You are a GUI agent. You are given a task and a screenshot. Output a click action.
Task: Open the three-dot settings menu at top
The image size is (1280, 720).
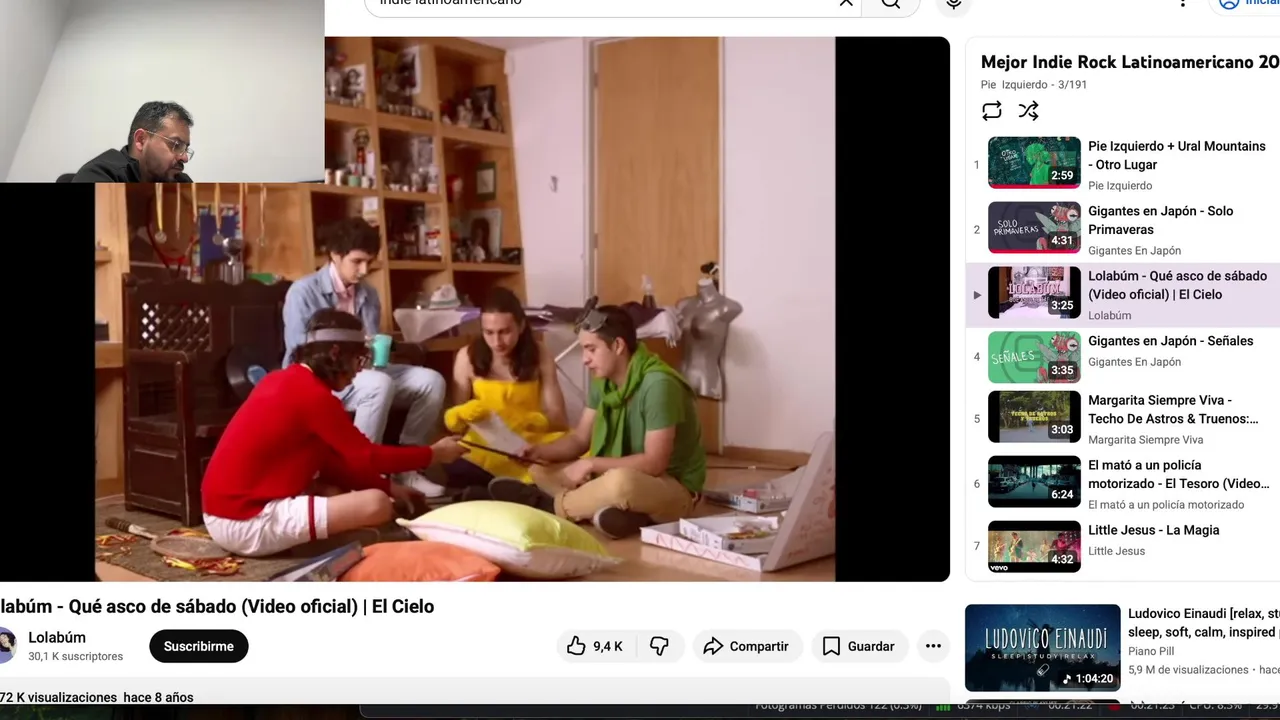pos(1183,3)
